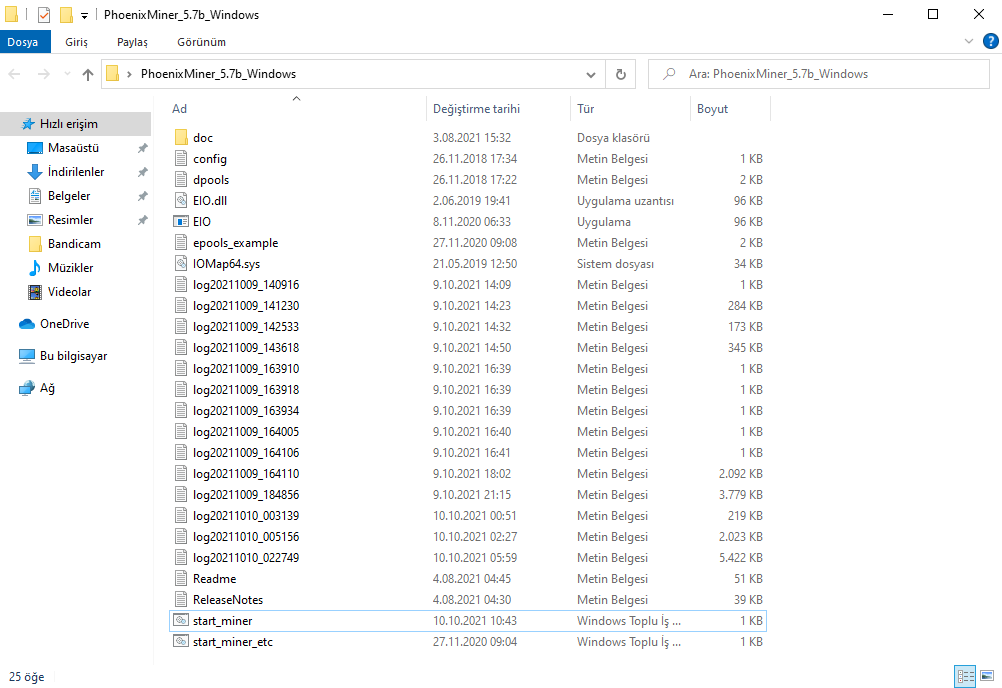Click the file name log20211010_005156
Screen dimensions: 1002x688
pos(246,537)
